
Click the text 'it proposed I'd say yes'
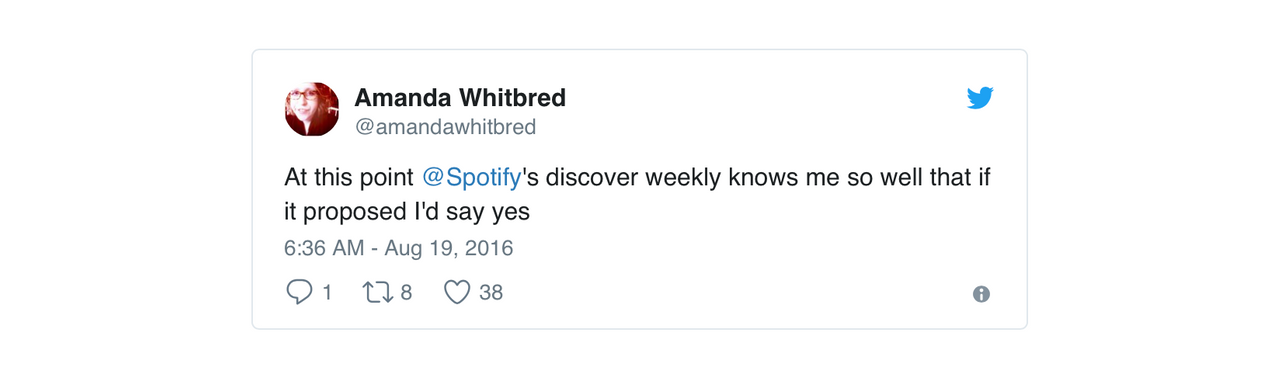point(406,212)
